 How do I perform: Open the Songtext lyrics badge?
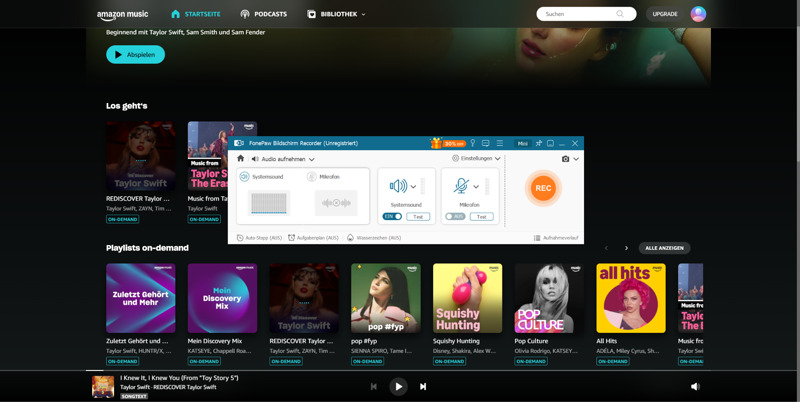(x=134, y=396)
